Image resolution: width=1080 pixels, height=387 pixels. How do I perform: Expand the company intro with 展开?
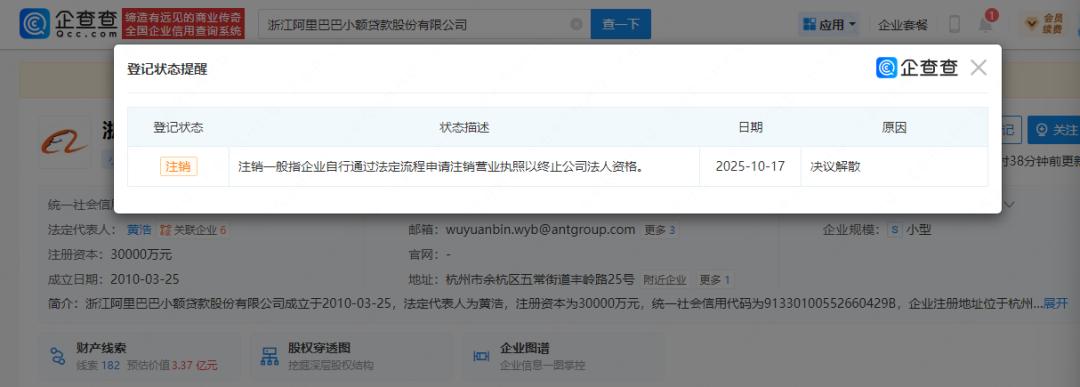[x=1056, y=303]
